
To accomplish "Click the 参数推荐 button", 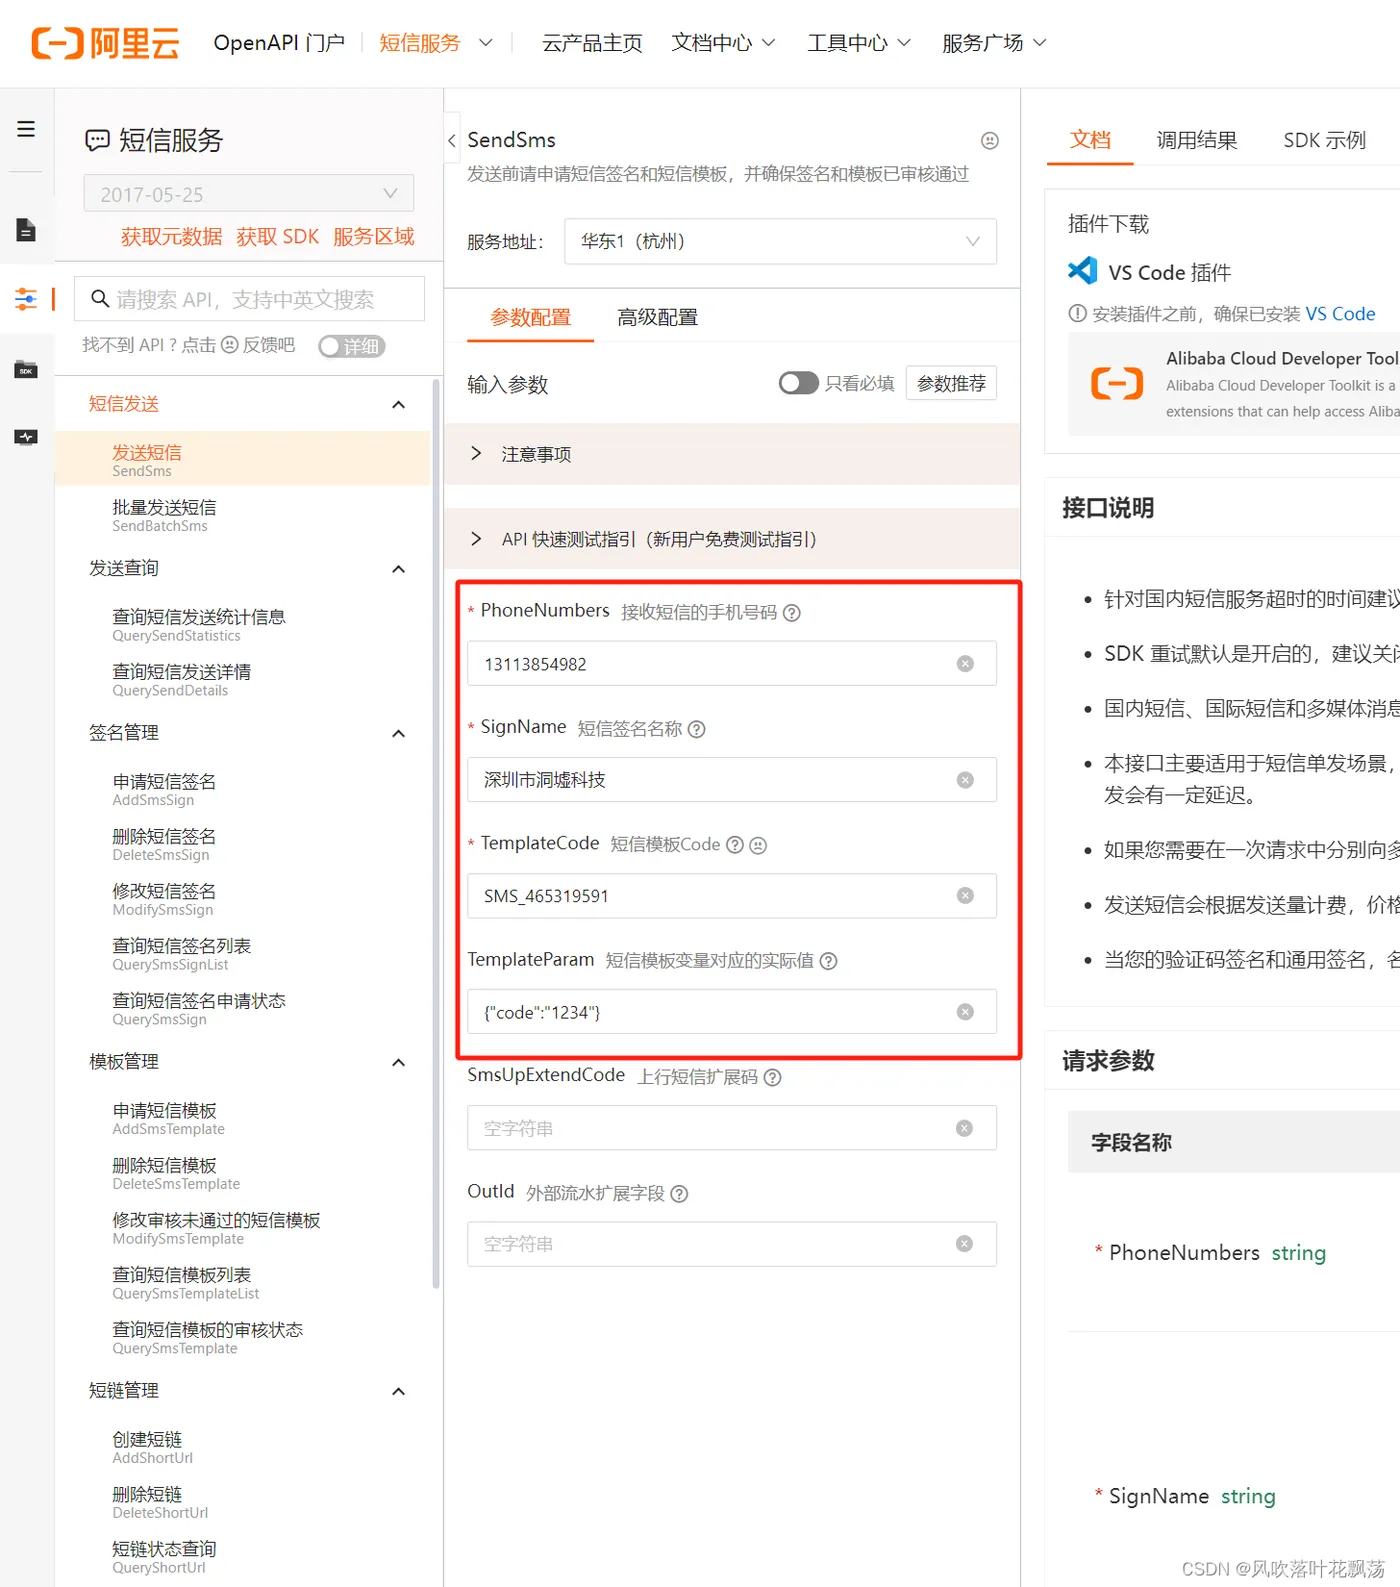I will (x=951, y=383).
